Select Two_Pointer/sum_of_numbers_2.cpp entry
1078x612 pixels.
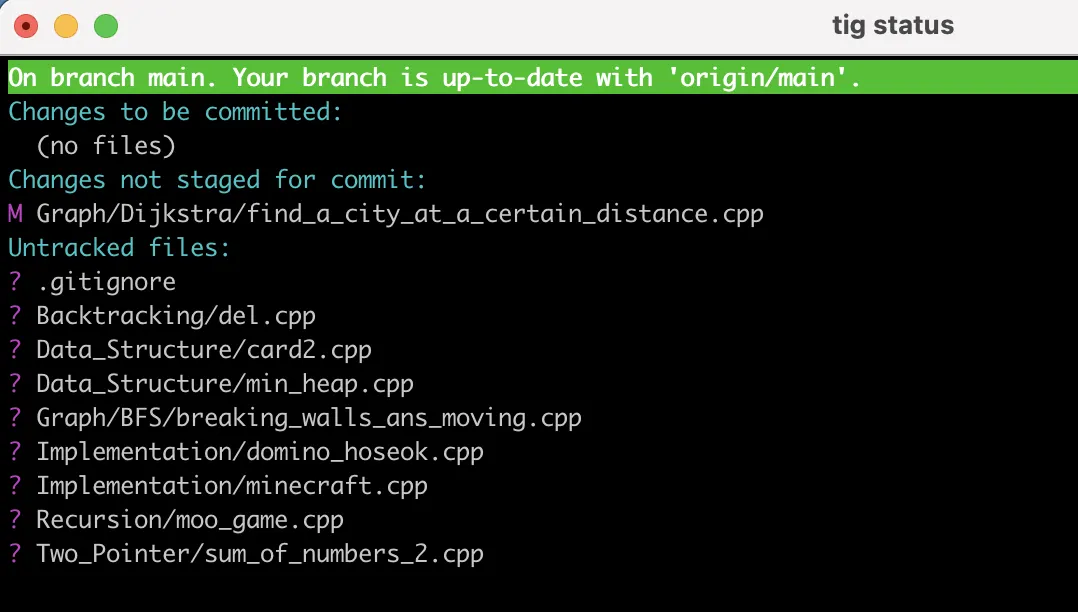260,554
